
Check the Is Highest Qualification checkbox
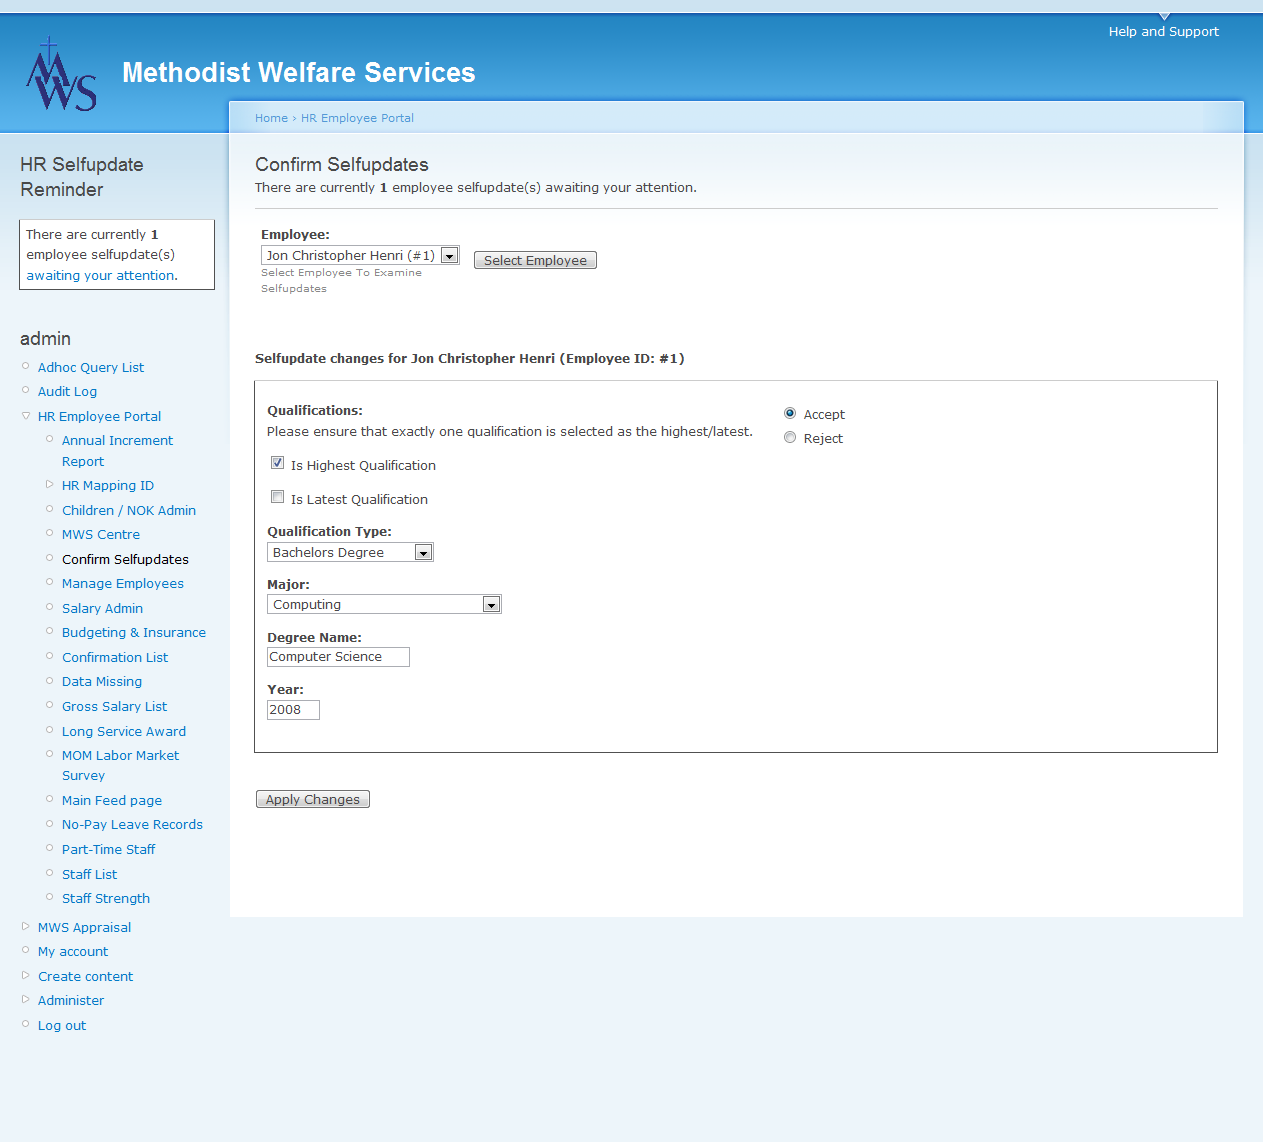click(x=278, y=463)
